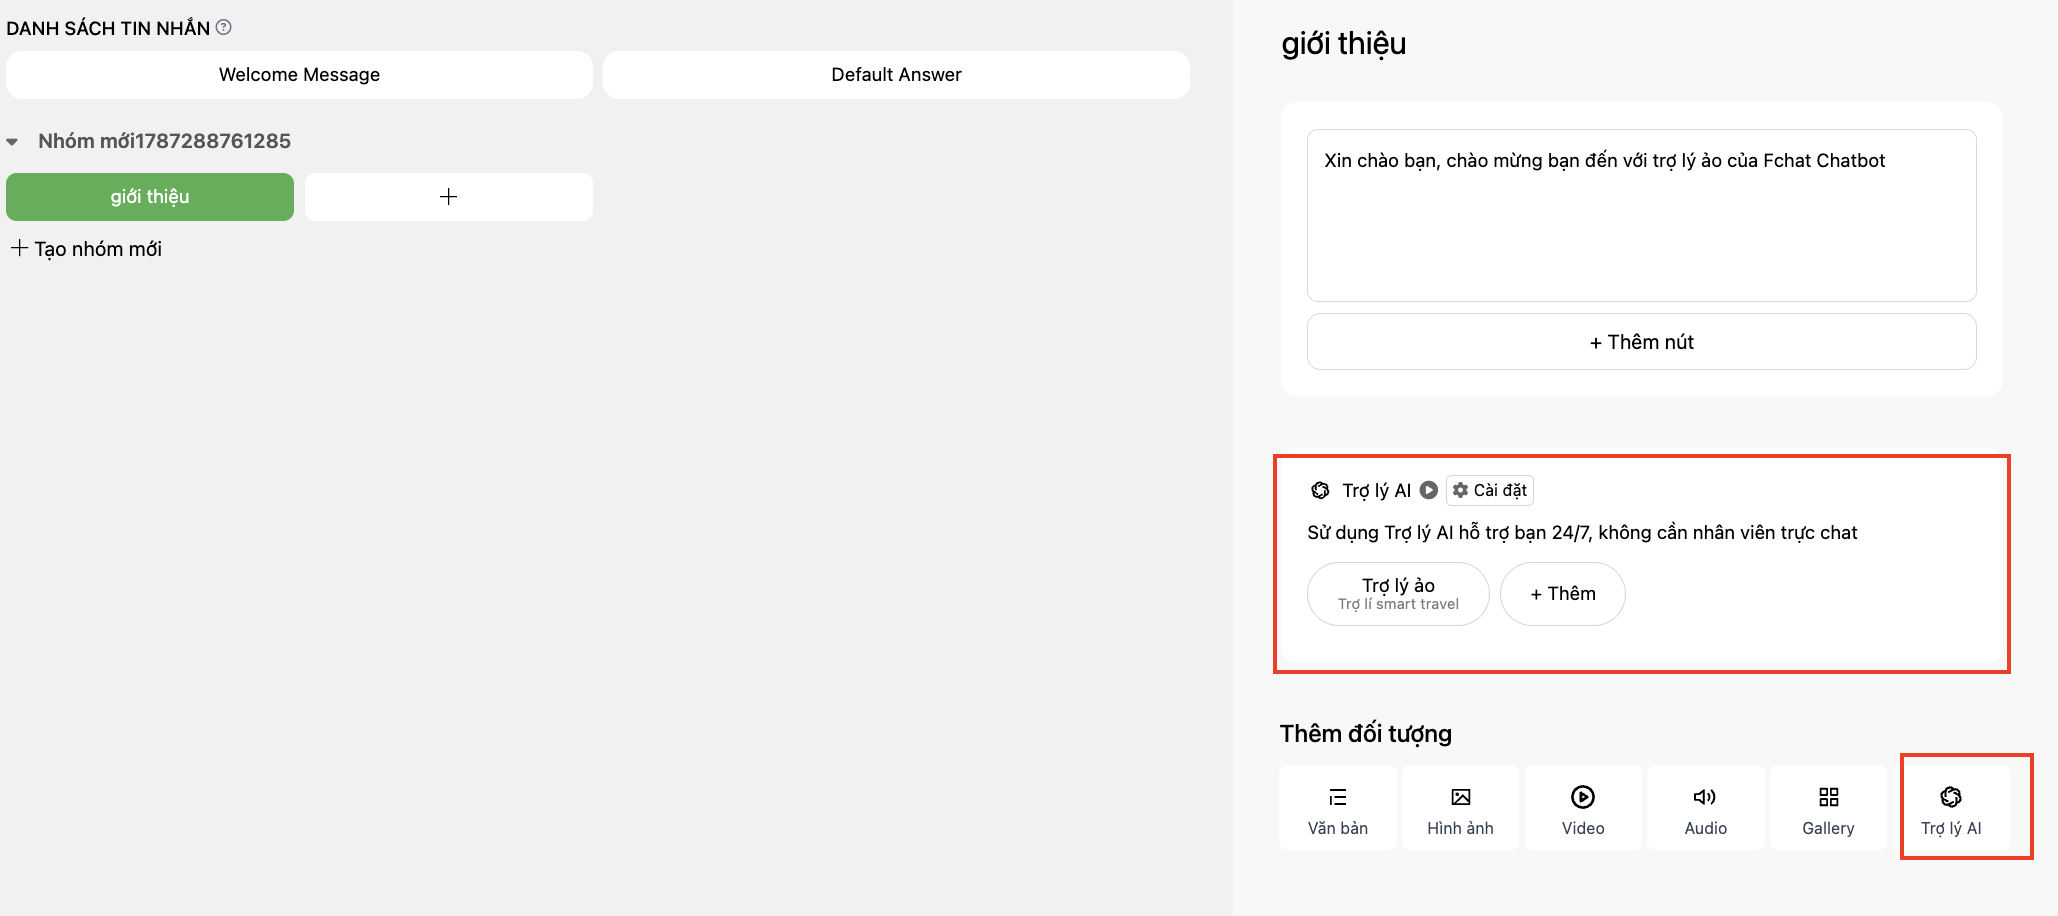The image size is (2058, 916).
Task: Add a Hình ảnh image object
Action: click(x=1460, y=808)
